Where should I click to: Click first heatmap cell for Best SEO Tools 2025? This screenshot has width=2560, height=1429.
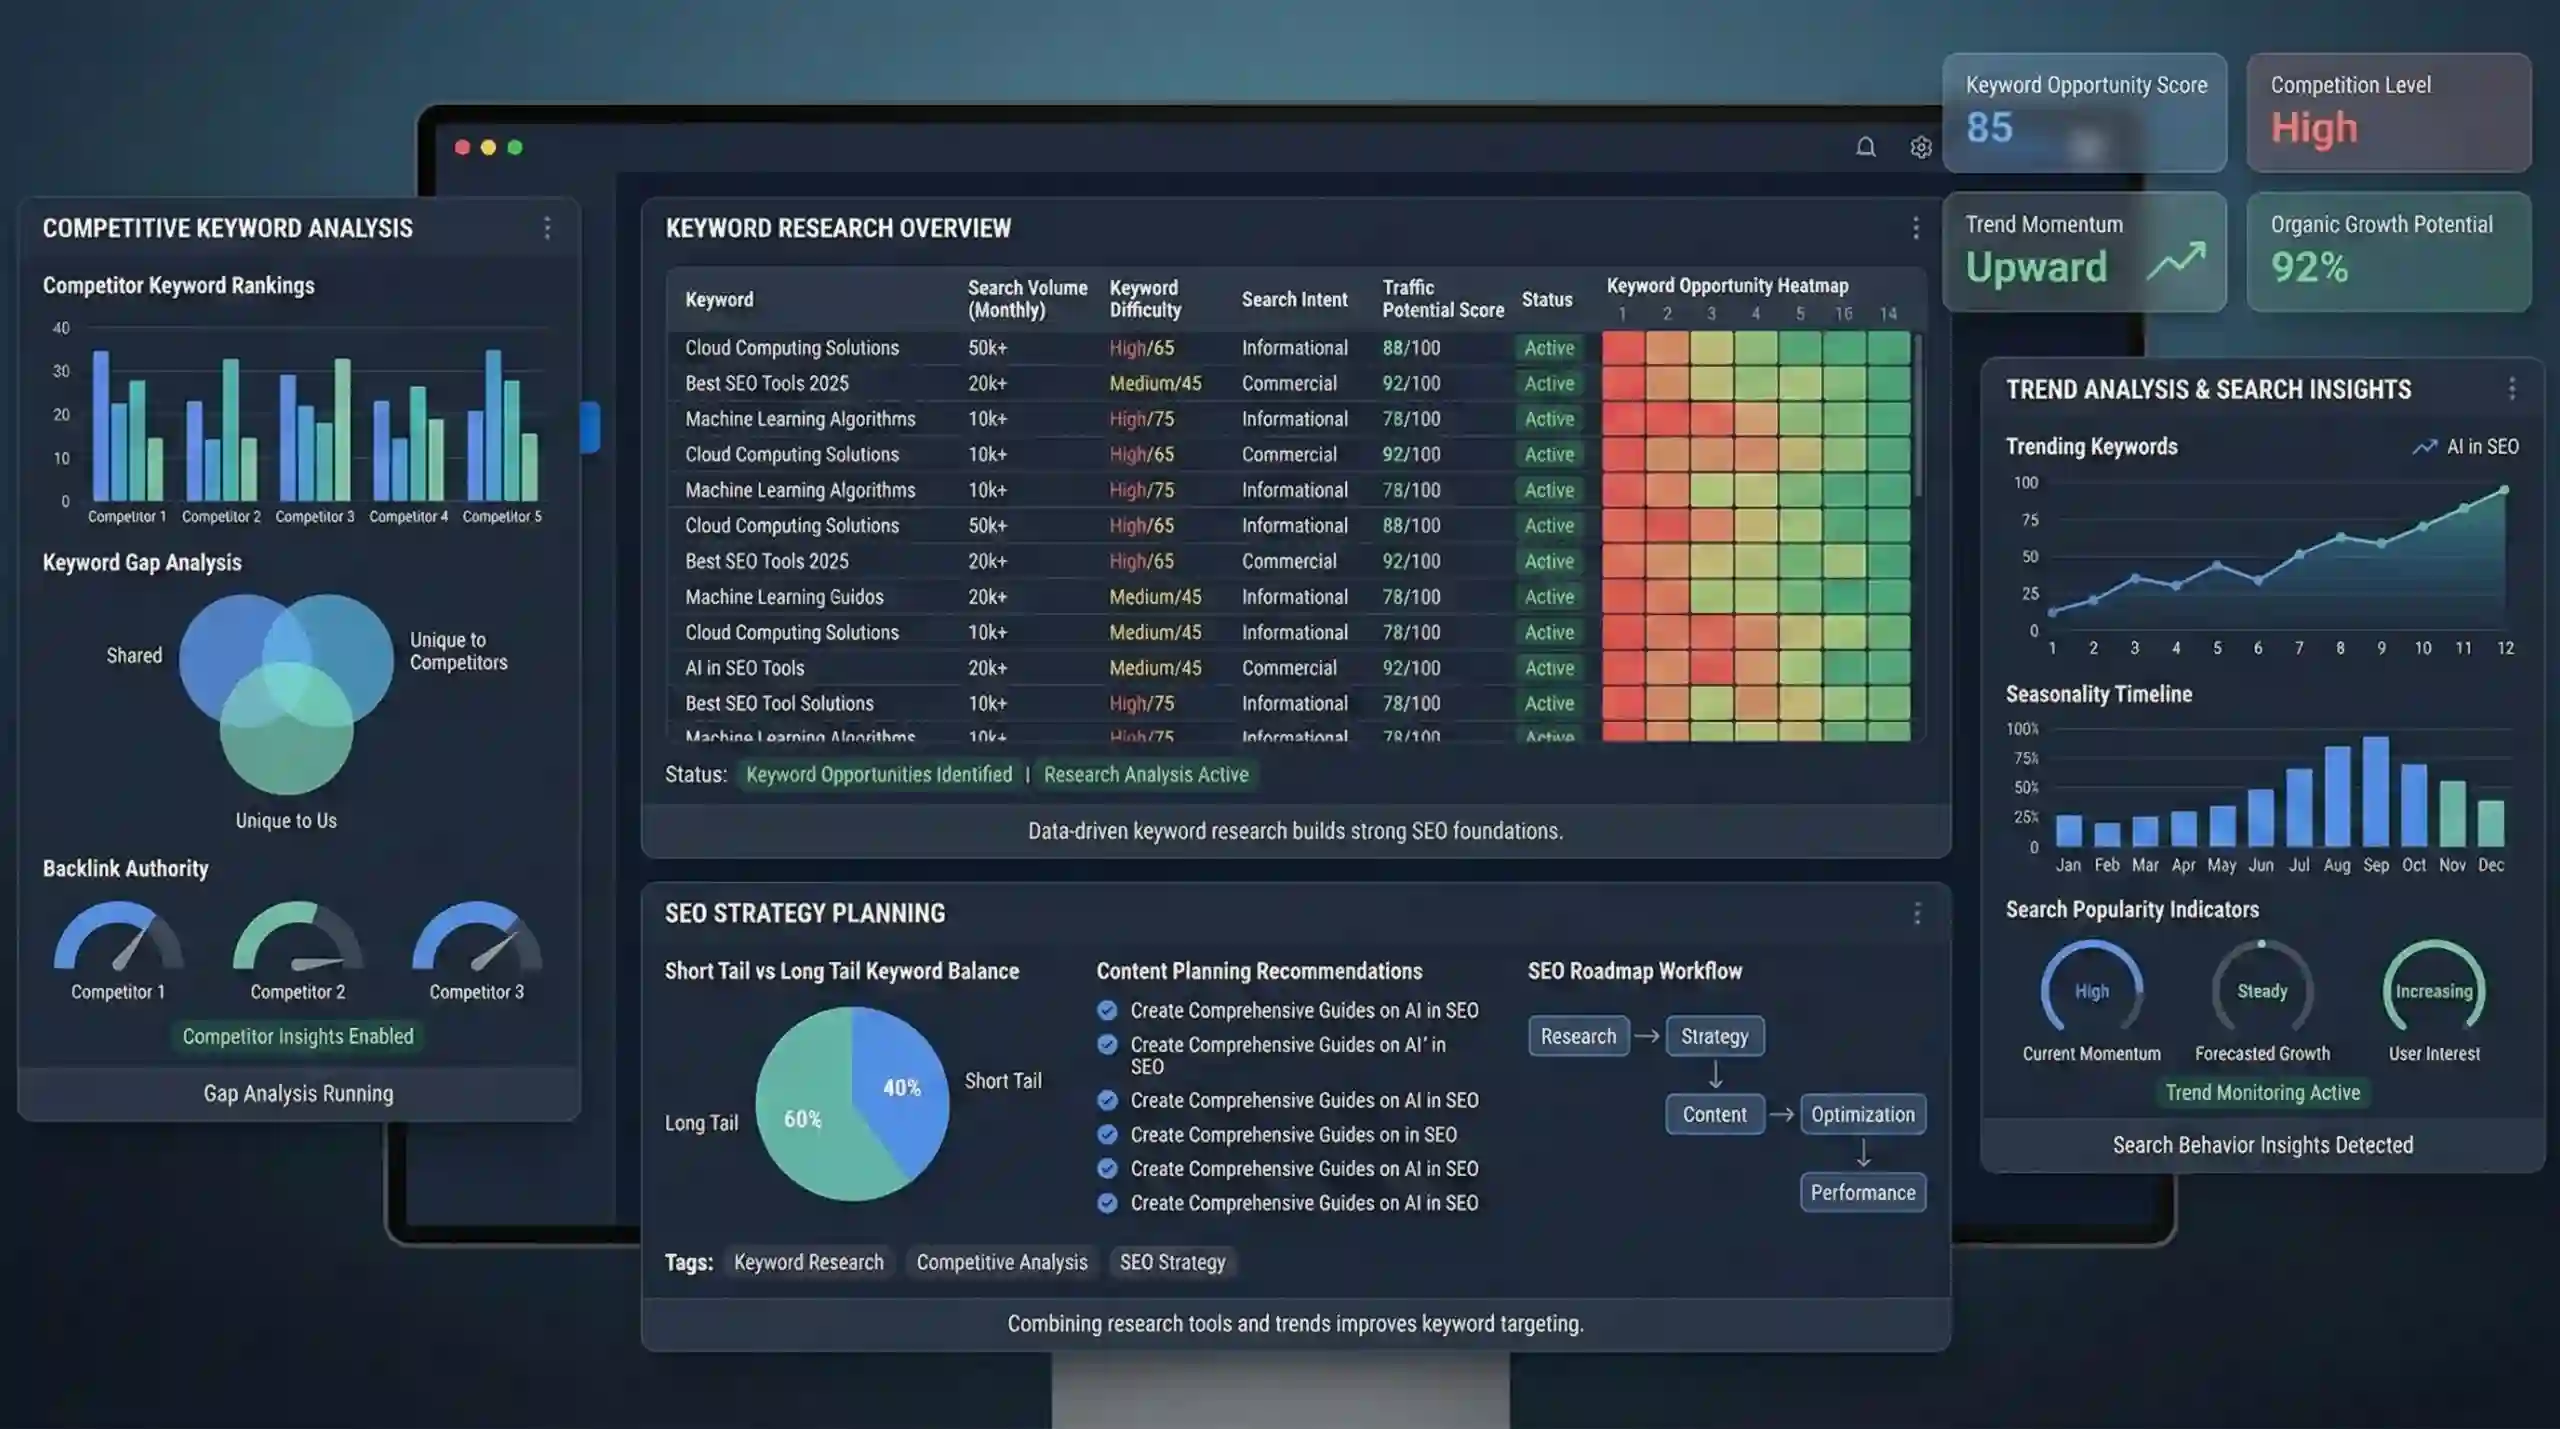pos(1623,384)
